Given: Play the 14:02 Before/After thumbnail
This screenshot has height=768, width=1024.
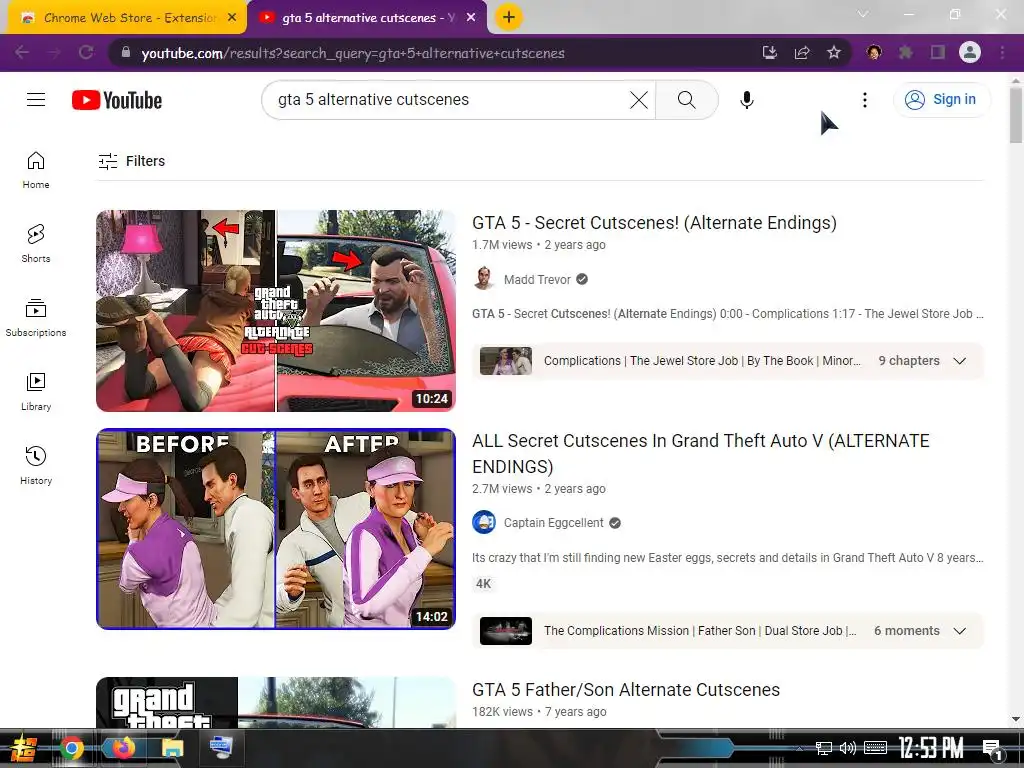Looking at the screenshot, I should [x=276, y=529].
